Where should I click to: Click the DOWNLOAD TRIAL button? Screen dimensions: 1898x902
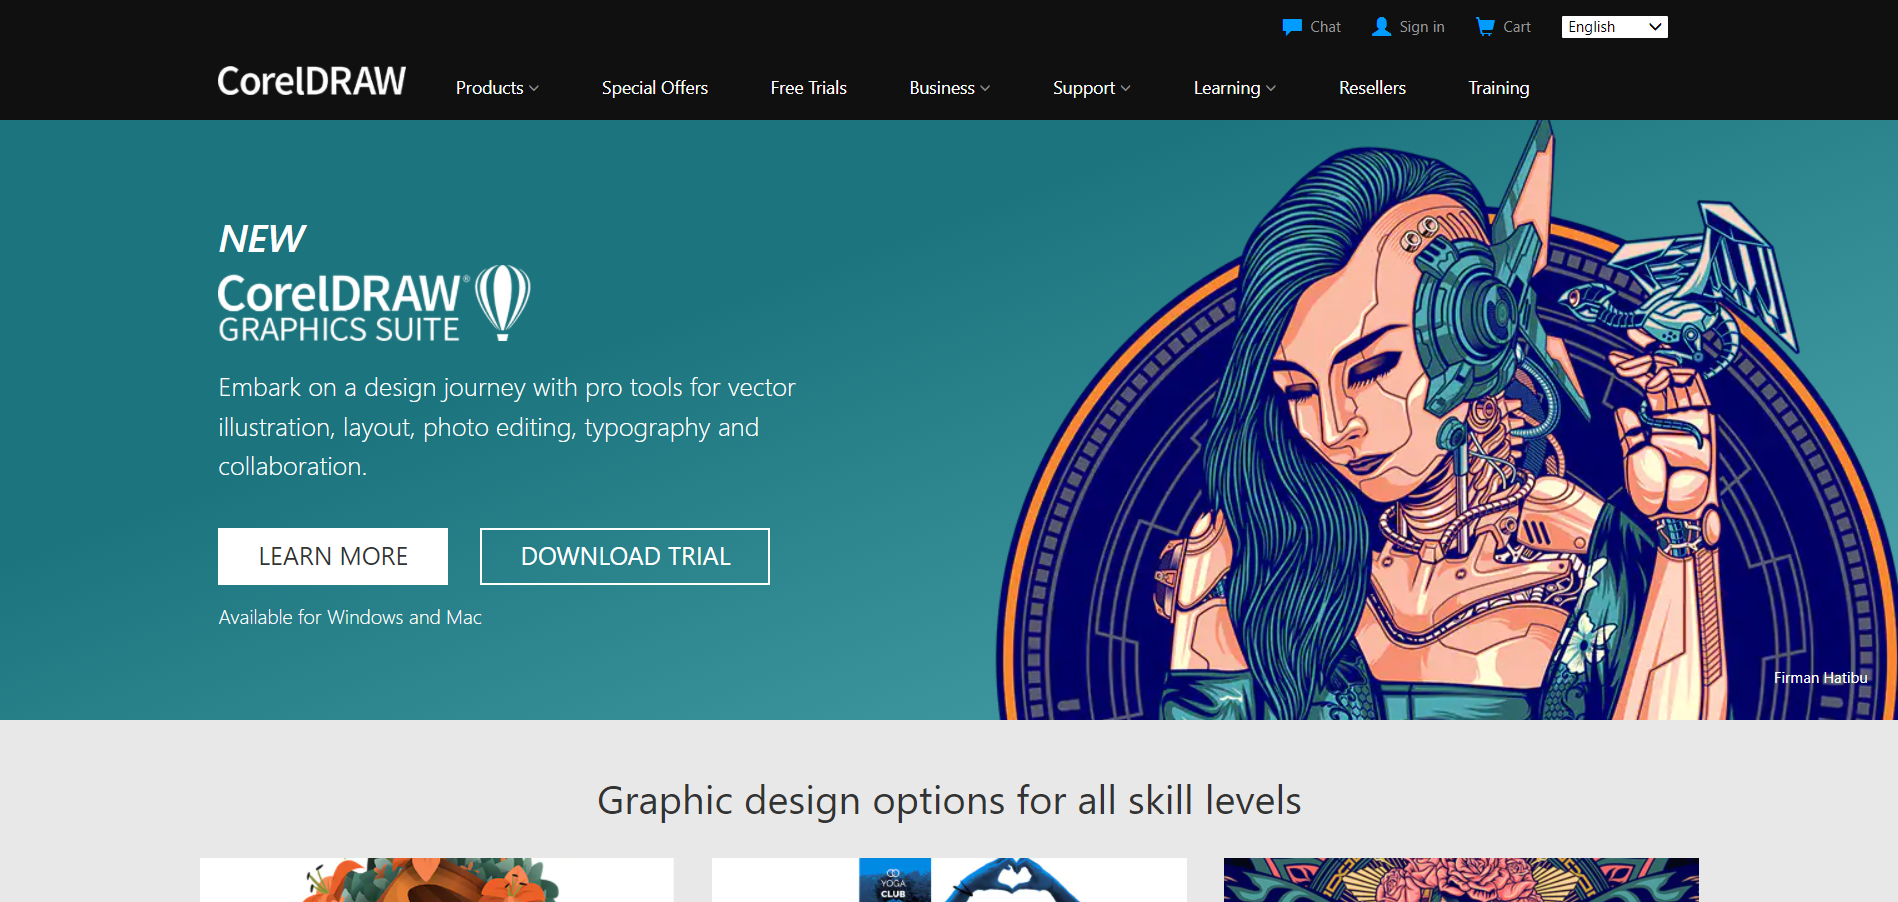click(625, 556)
